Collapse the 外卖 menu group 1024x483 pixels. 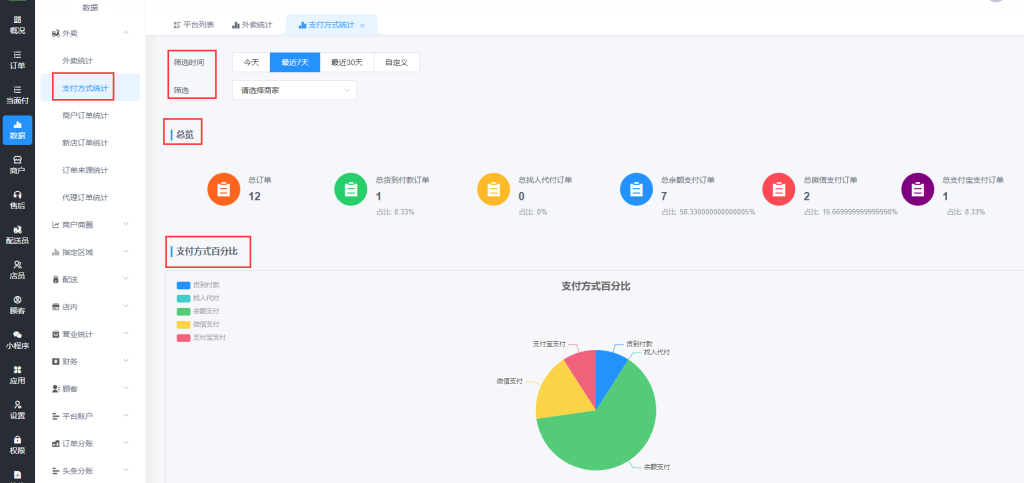click(x=88, y=33)
